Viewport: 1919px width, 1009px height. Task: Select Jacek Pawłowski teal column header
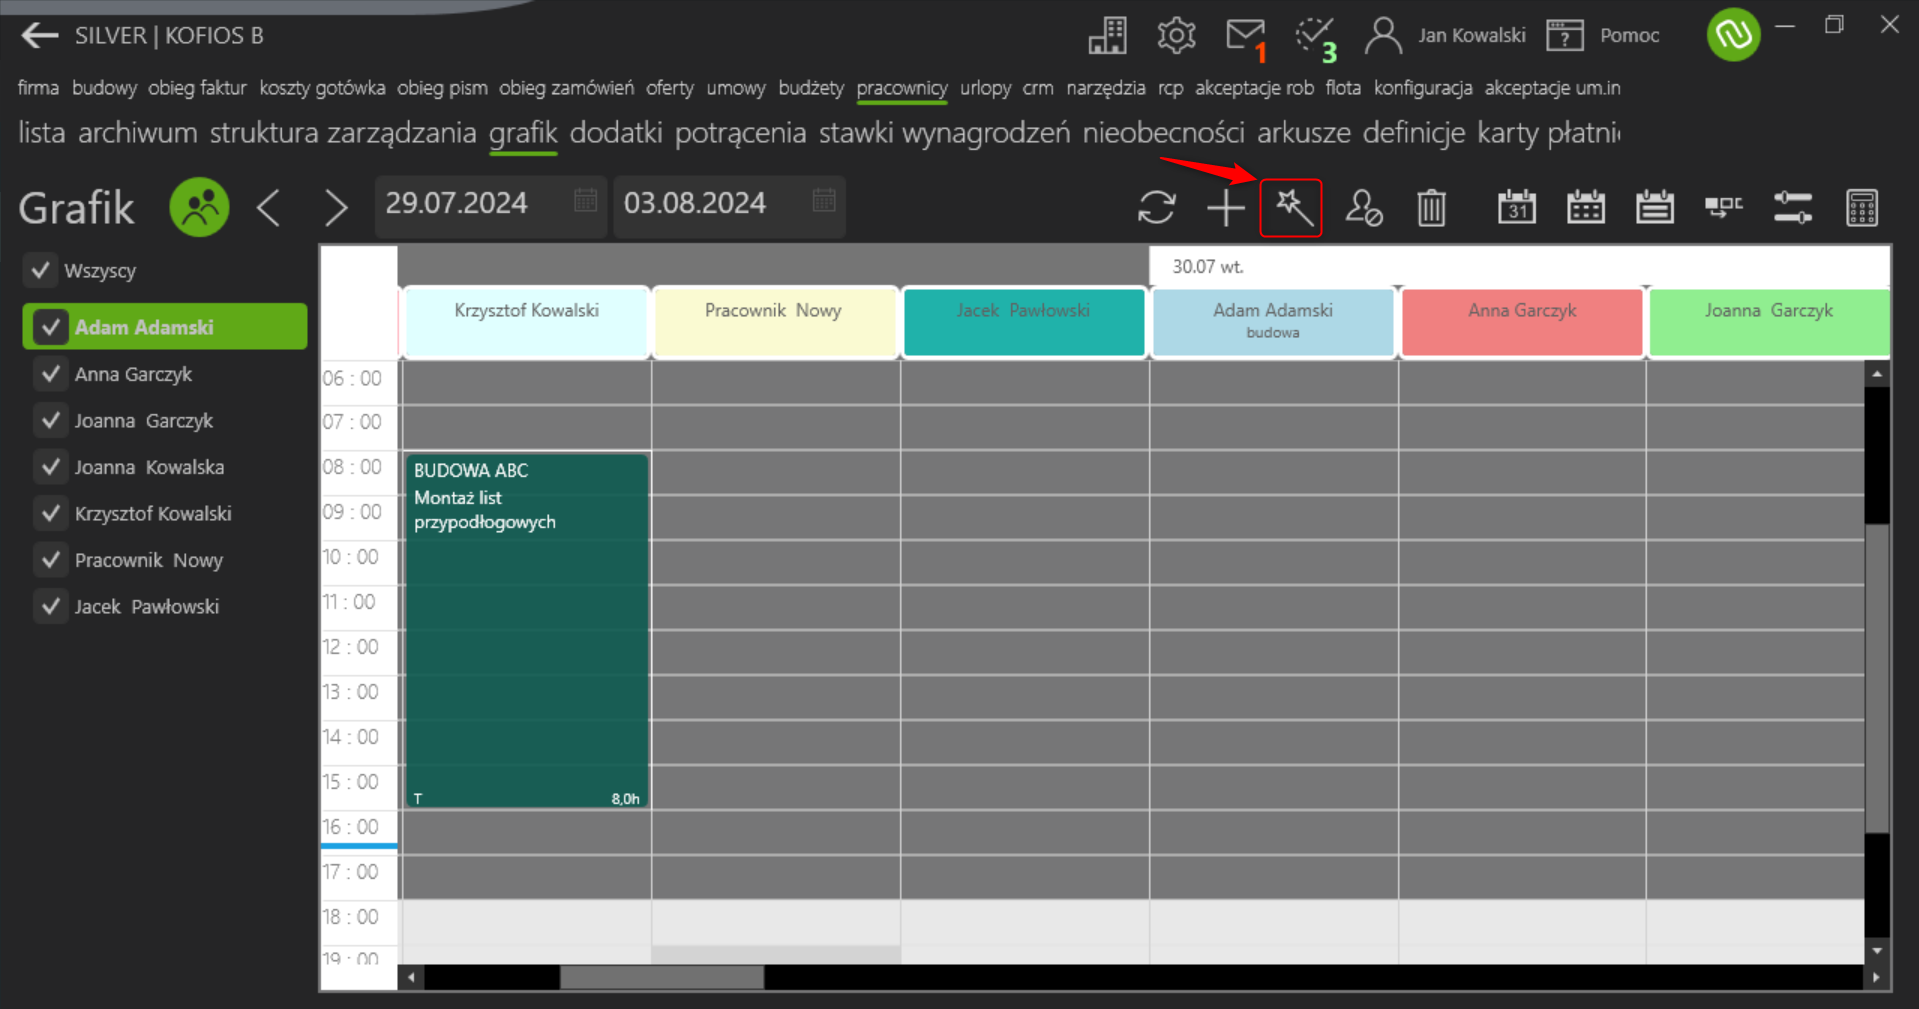click(x=1024, y=322)
